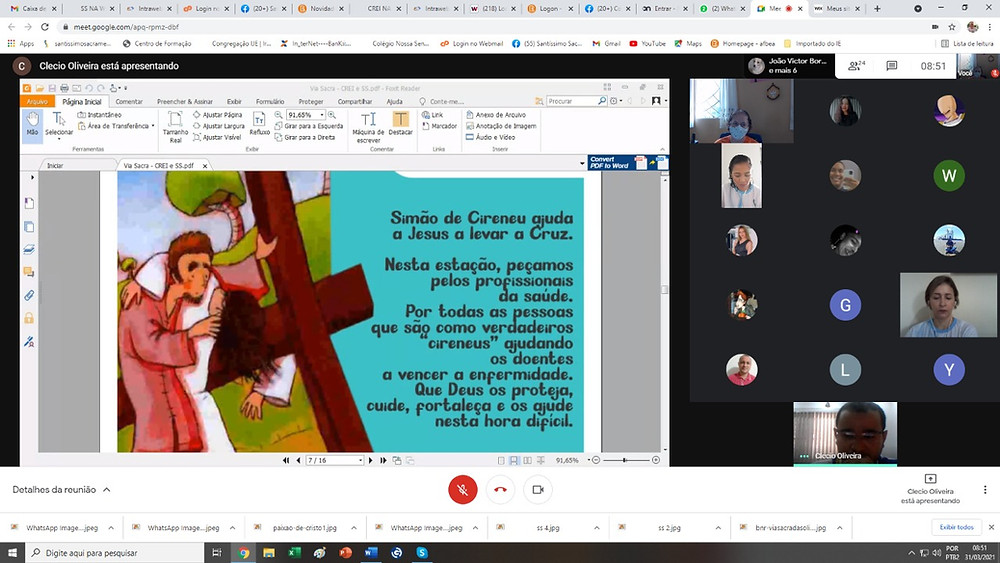Select the Mão hand tool in Foxit

coord(32,124)
